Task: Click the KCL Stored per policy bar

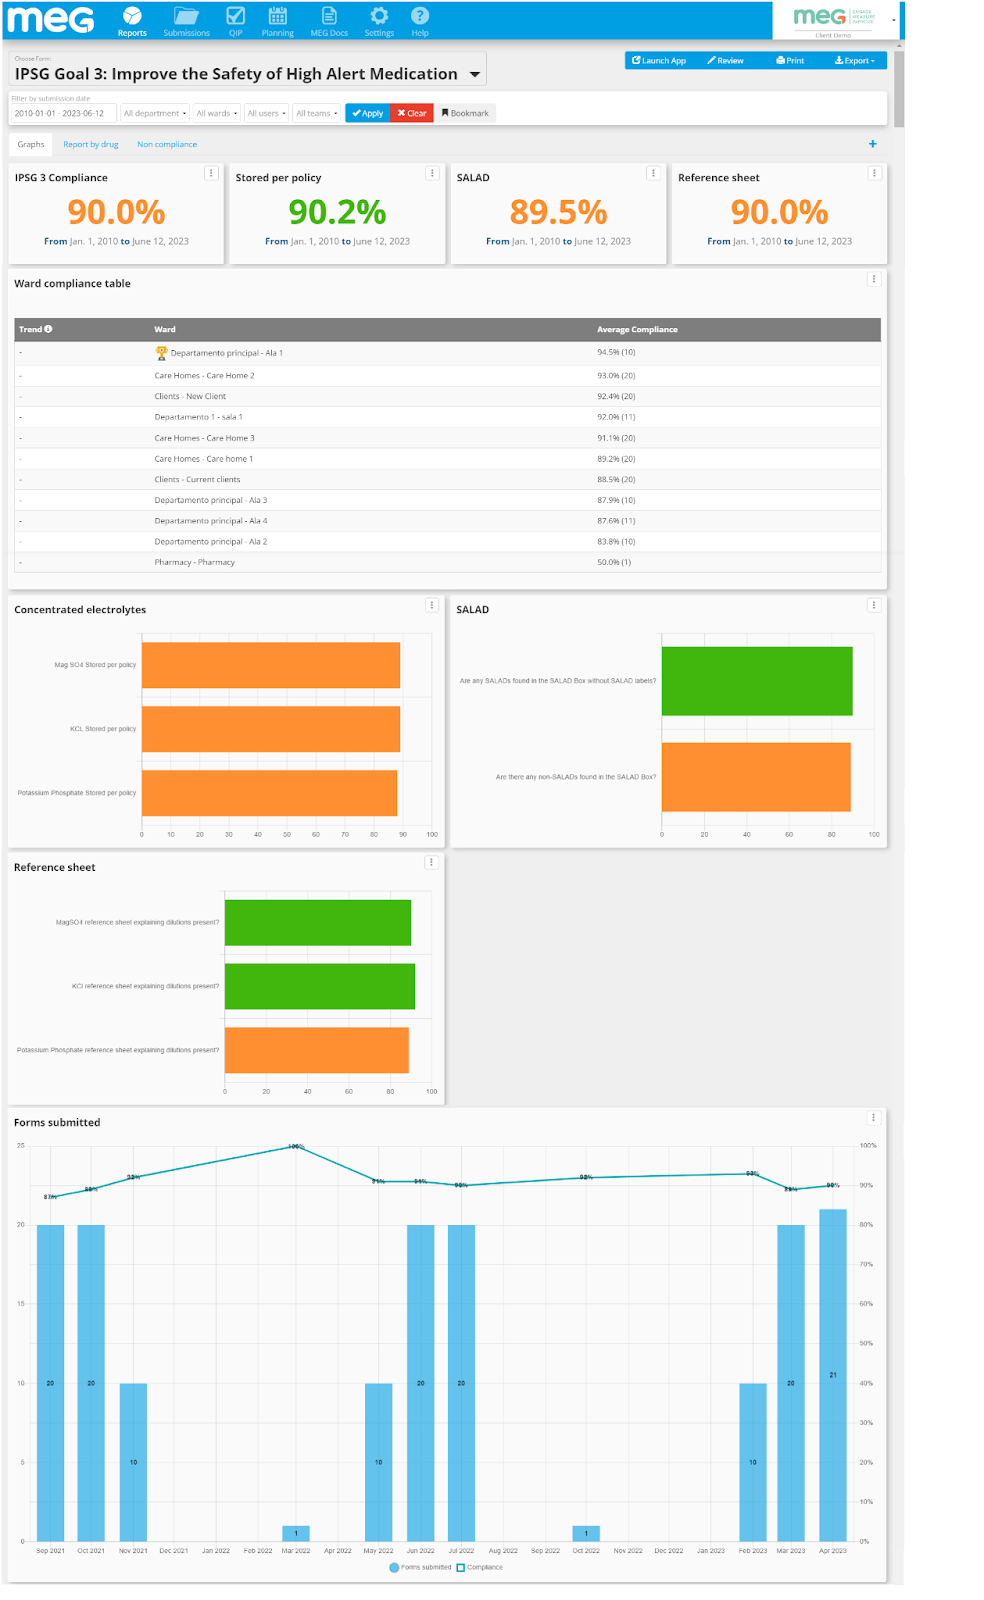Action: point(270,729)
